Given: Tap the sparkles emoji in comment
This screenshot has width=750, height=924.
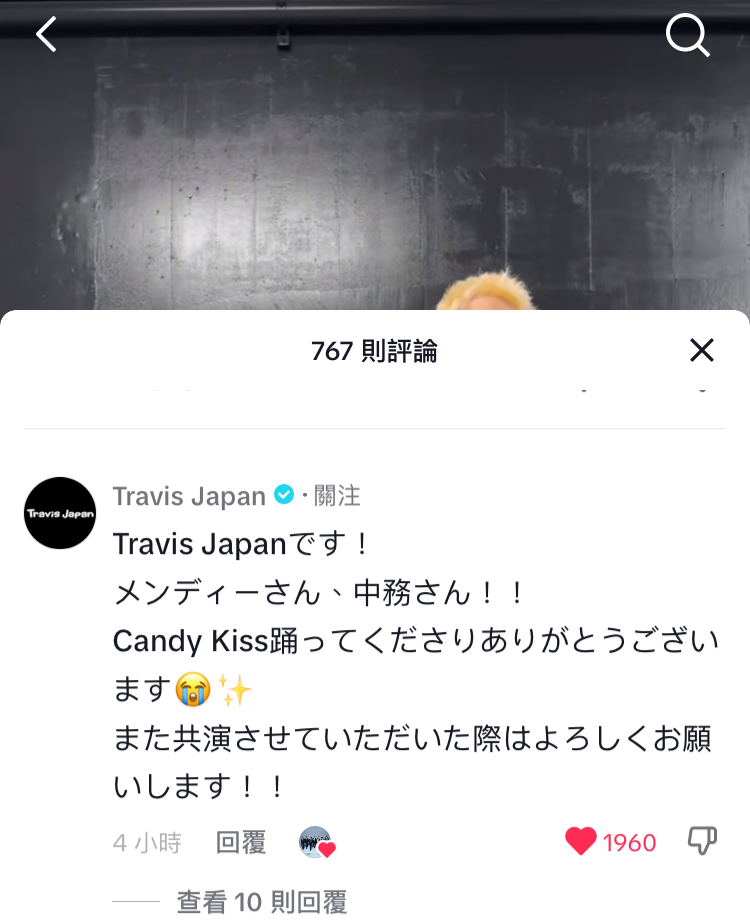Looking at the screenshot, I should pos(235,689).
